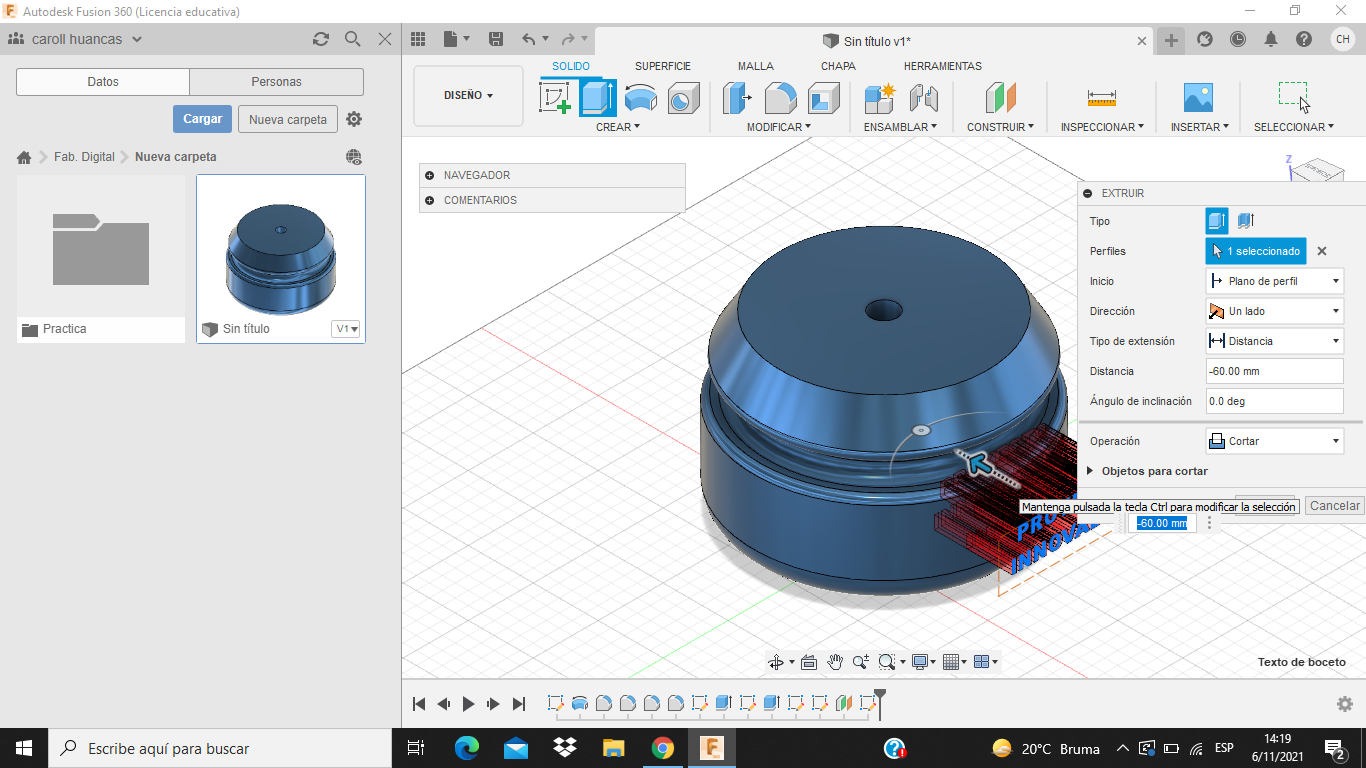Select the Extrude tool in toolbar
This screenshot has width=1366, height=768.
pos(598,98)
